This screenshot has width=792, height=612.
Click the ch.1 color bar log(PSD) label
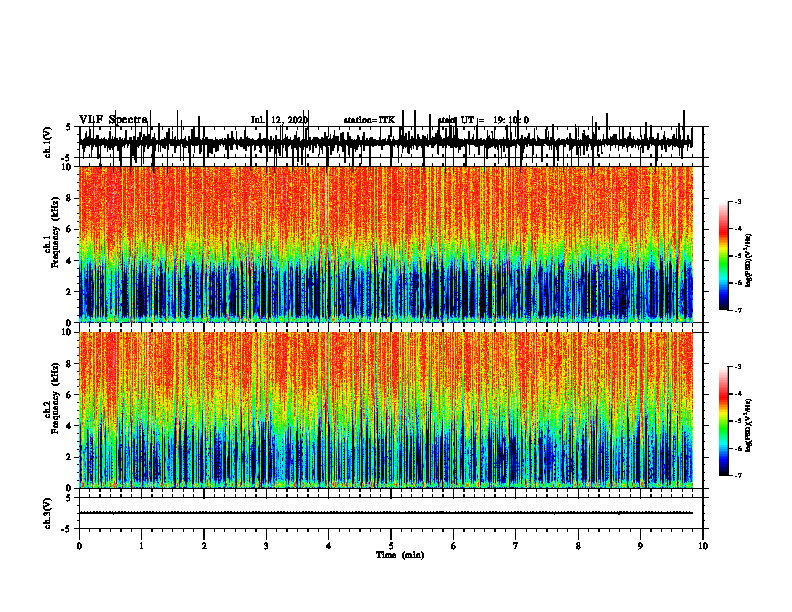[749, 261]
